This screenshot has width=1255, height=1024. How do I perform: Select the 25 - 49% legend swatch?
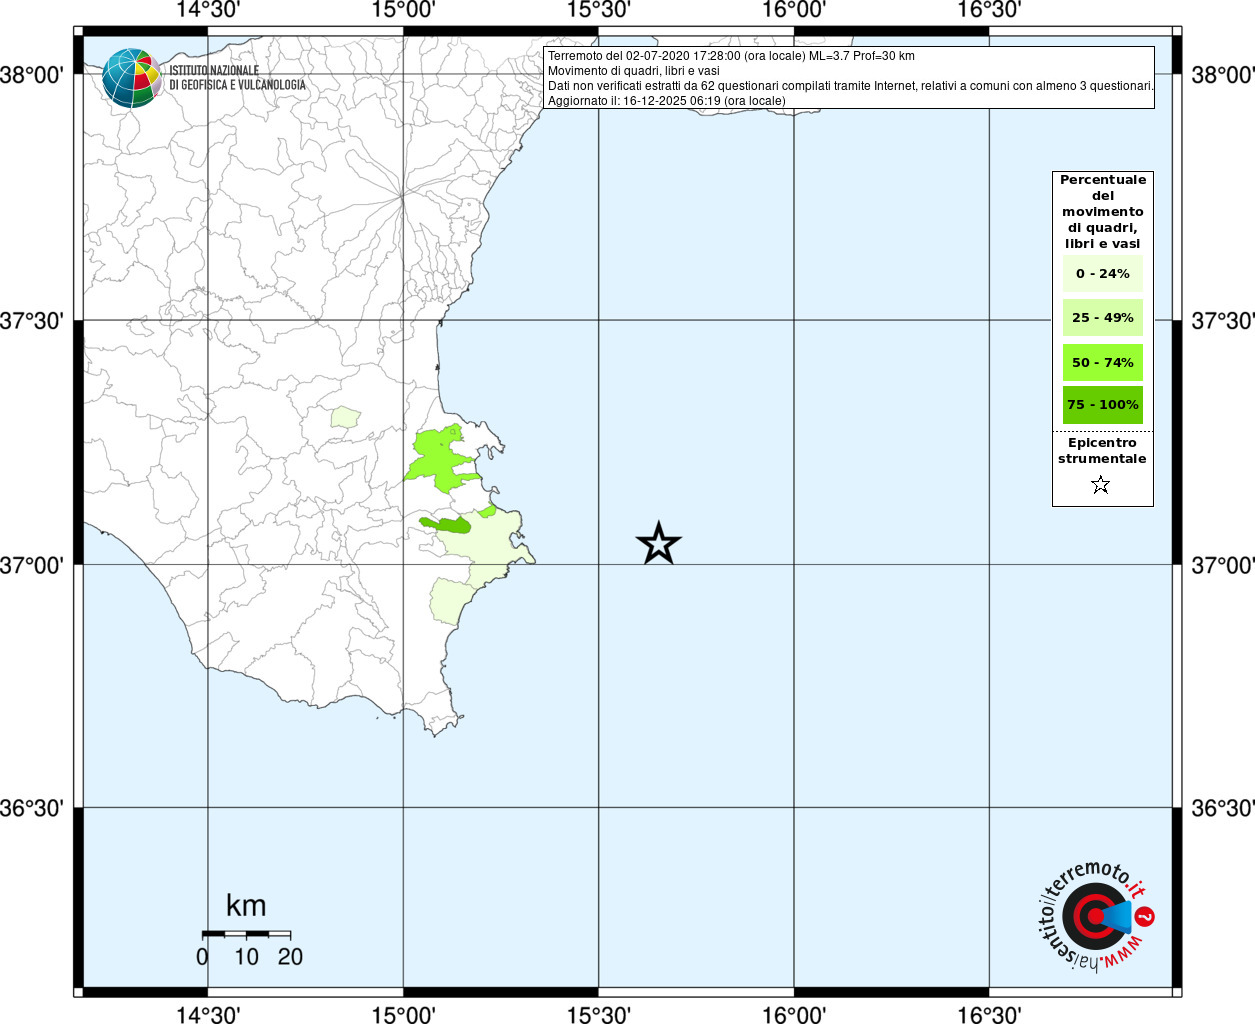(1103, 318)
